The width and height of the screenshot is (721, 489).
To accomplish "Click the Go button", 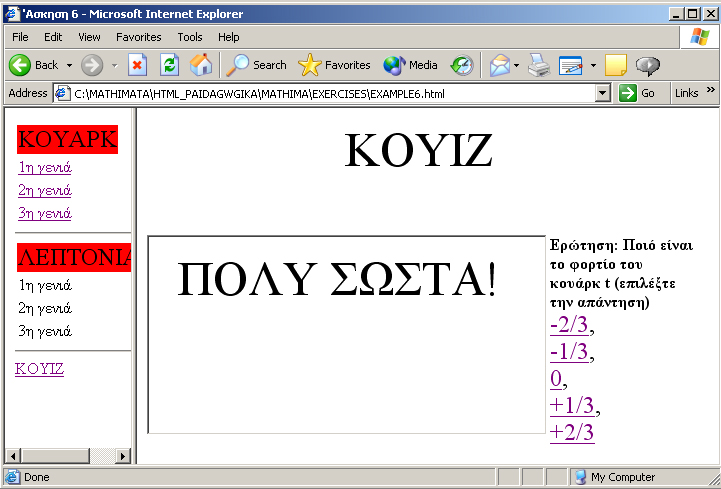I will pyautogui.click(x=638, y=93).
